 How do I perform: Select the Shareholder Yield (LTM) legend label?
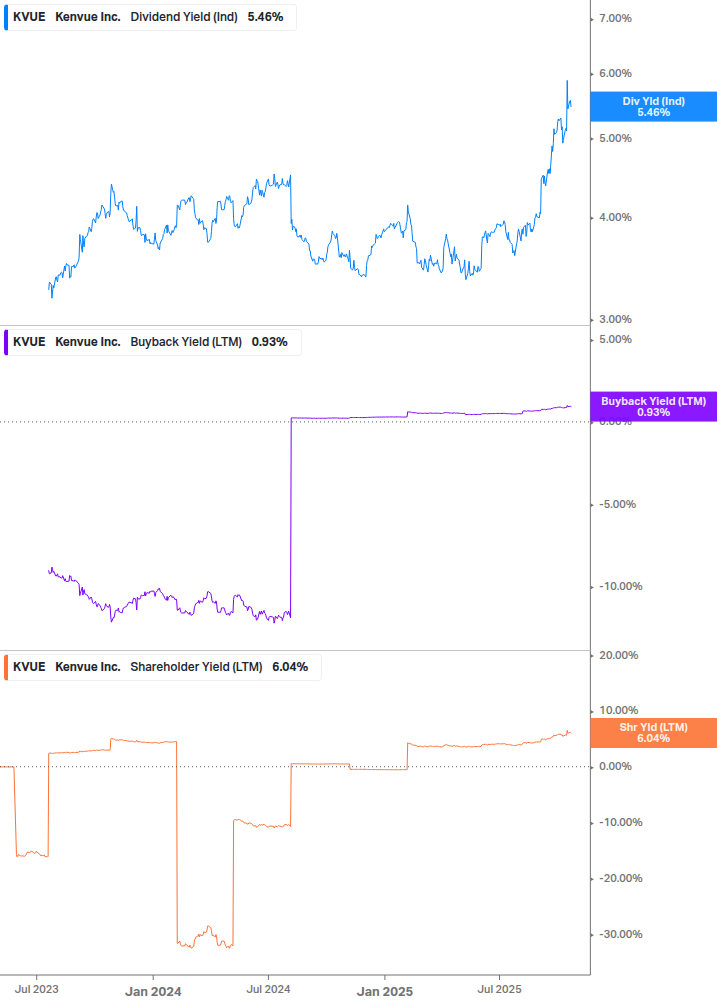pyautogui.click(x=197, y=667)
